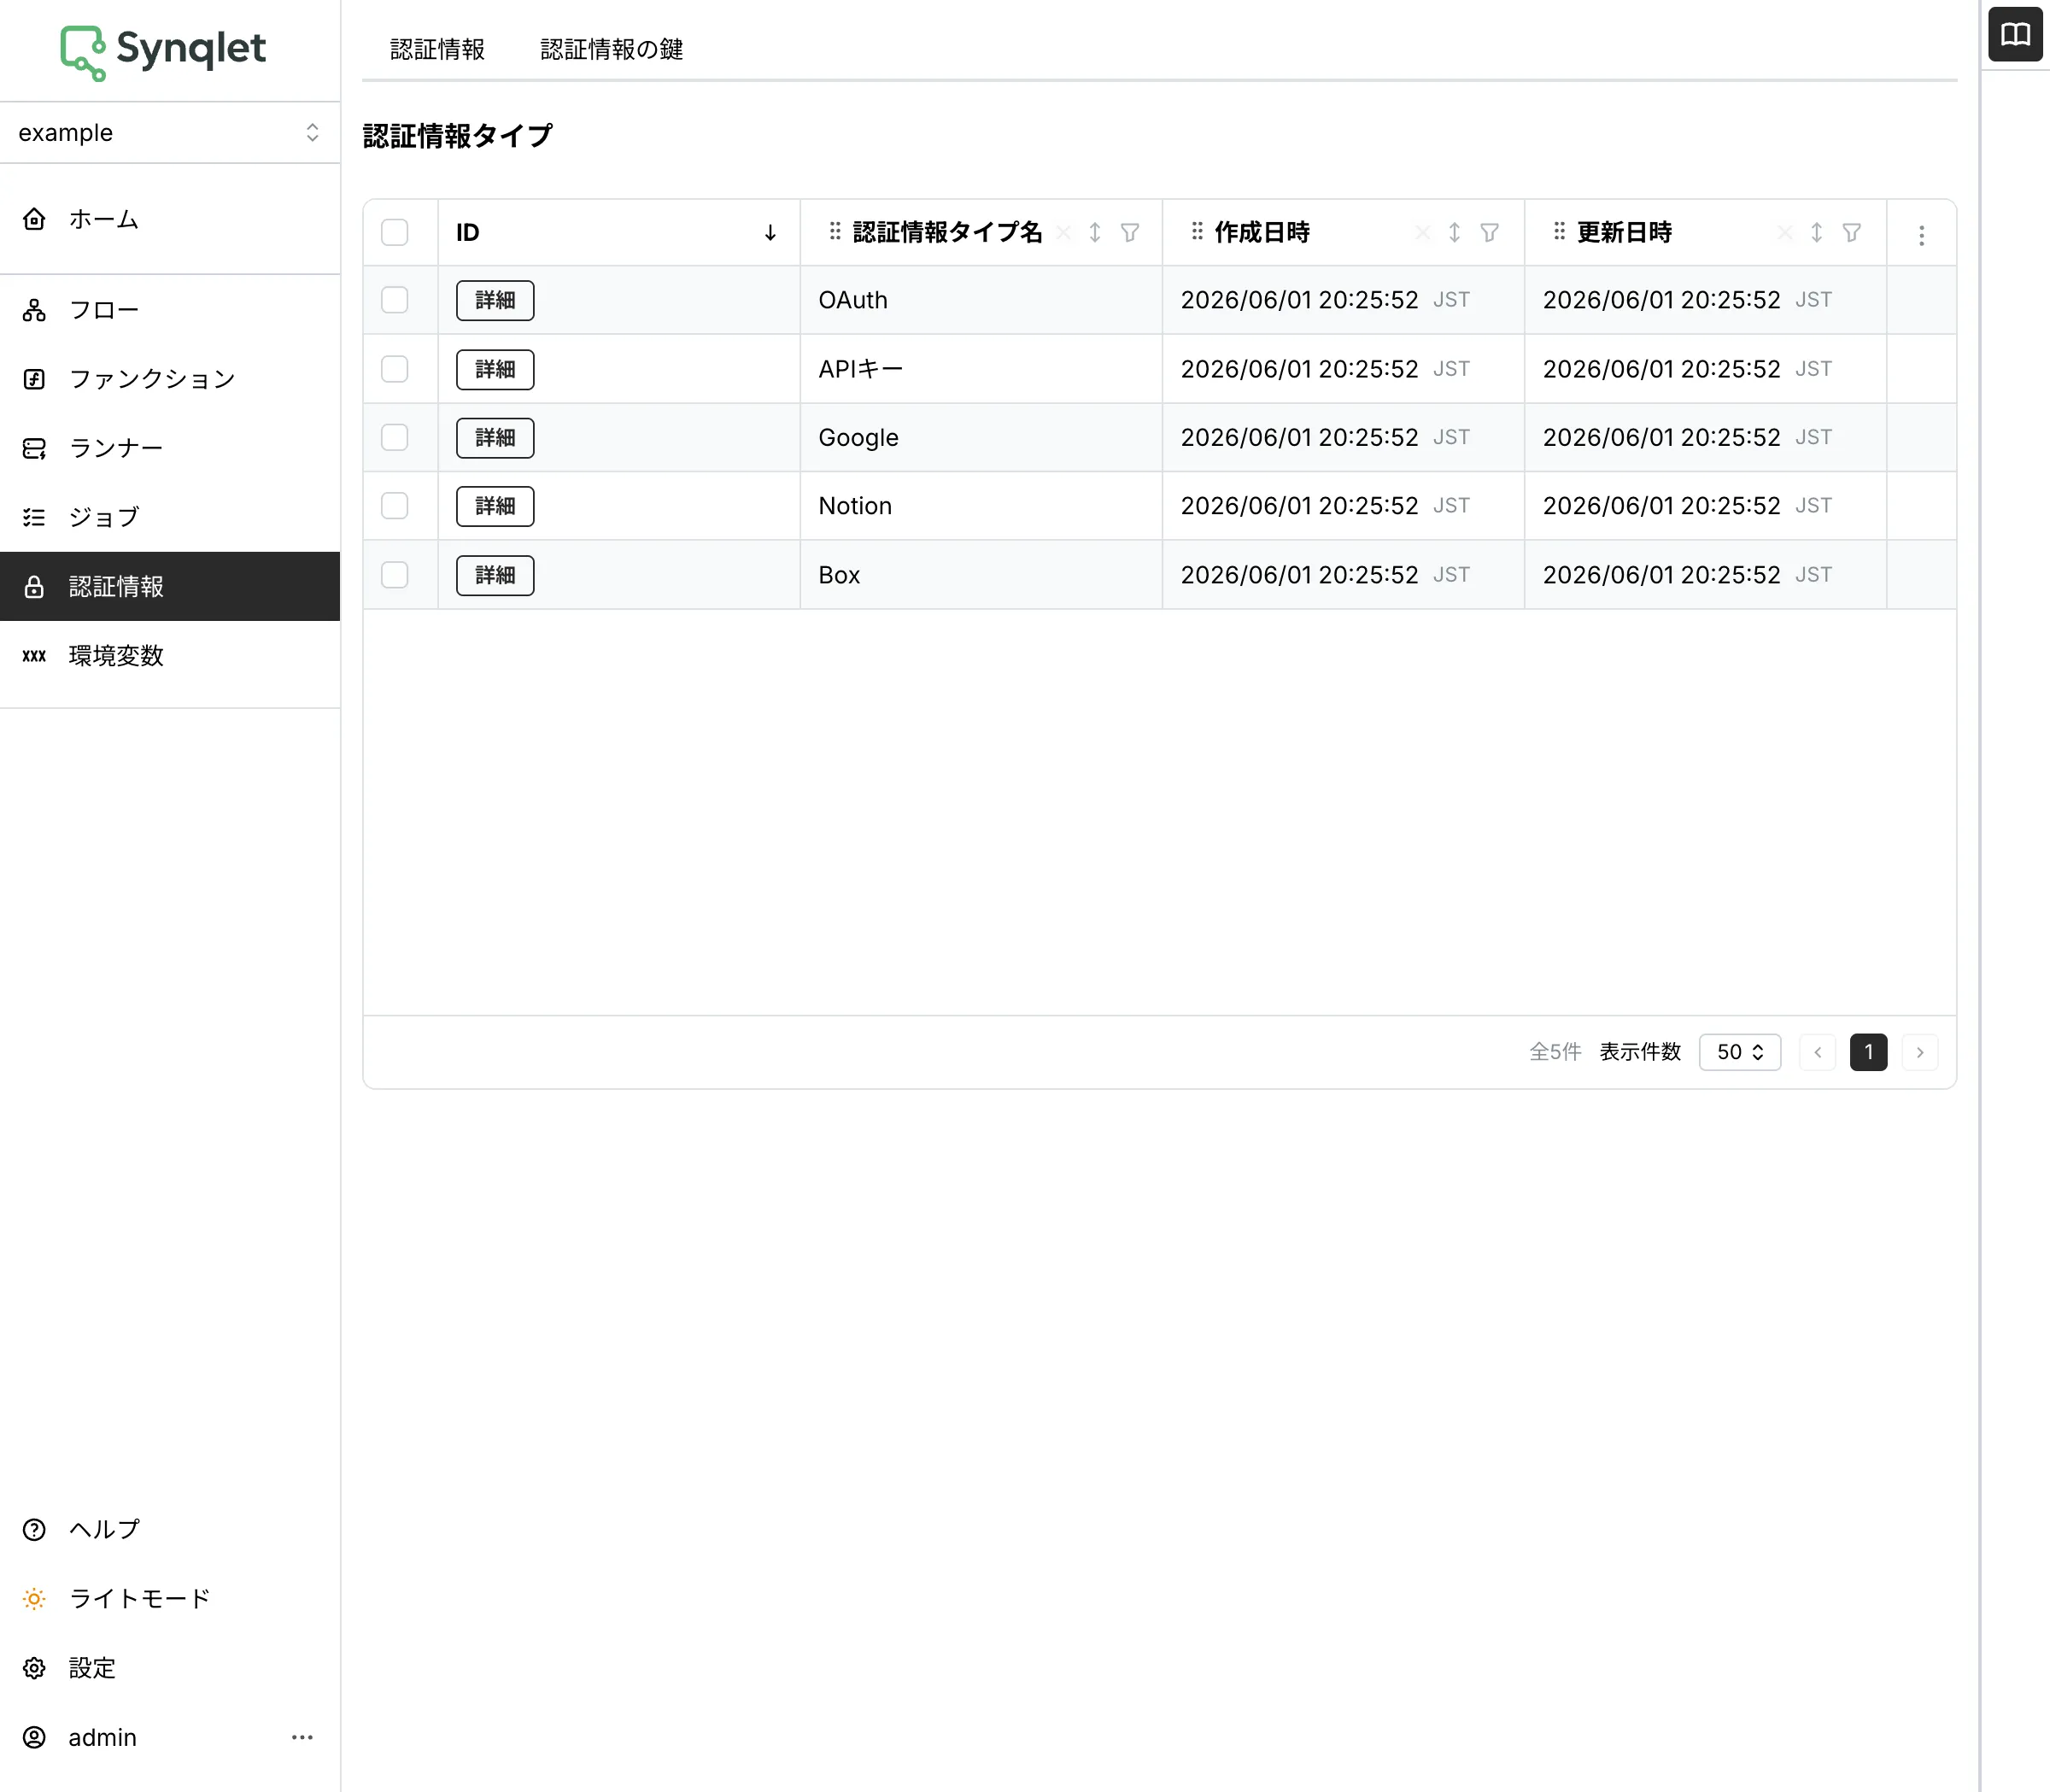Open ランナー in the sidebar
The width and height of the screenshot is (2050, 1792).
click(170, 448)
